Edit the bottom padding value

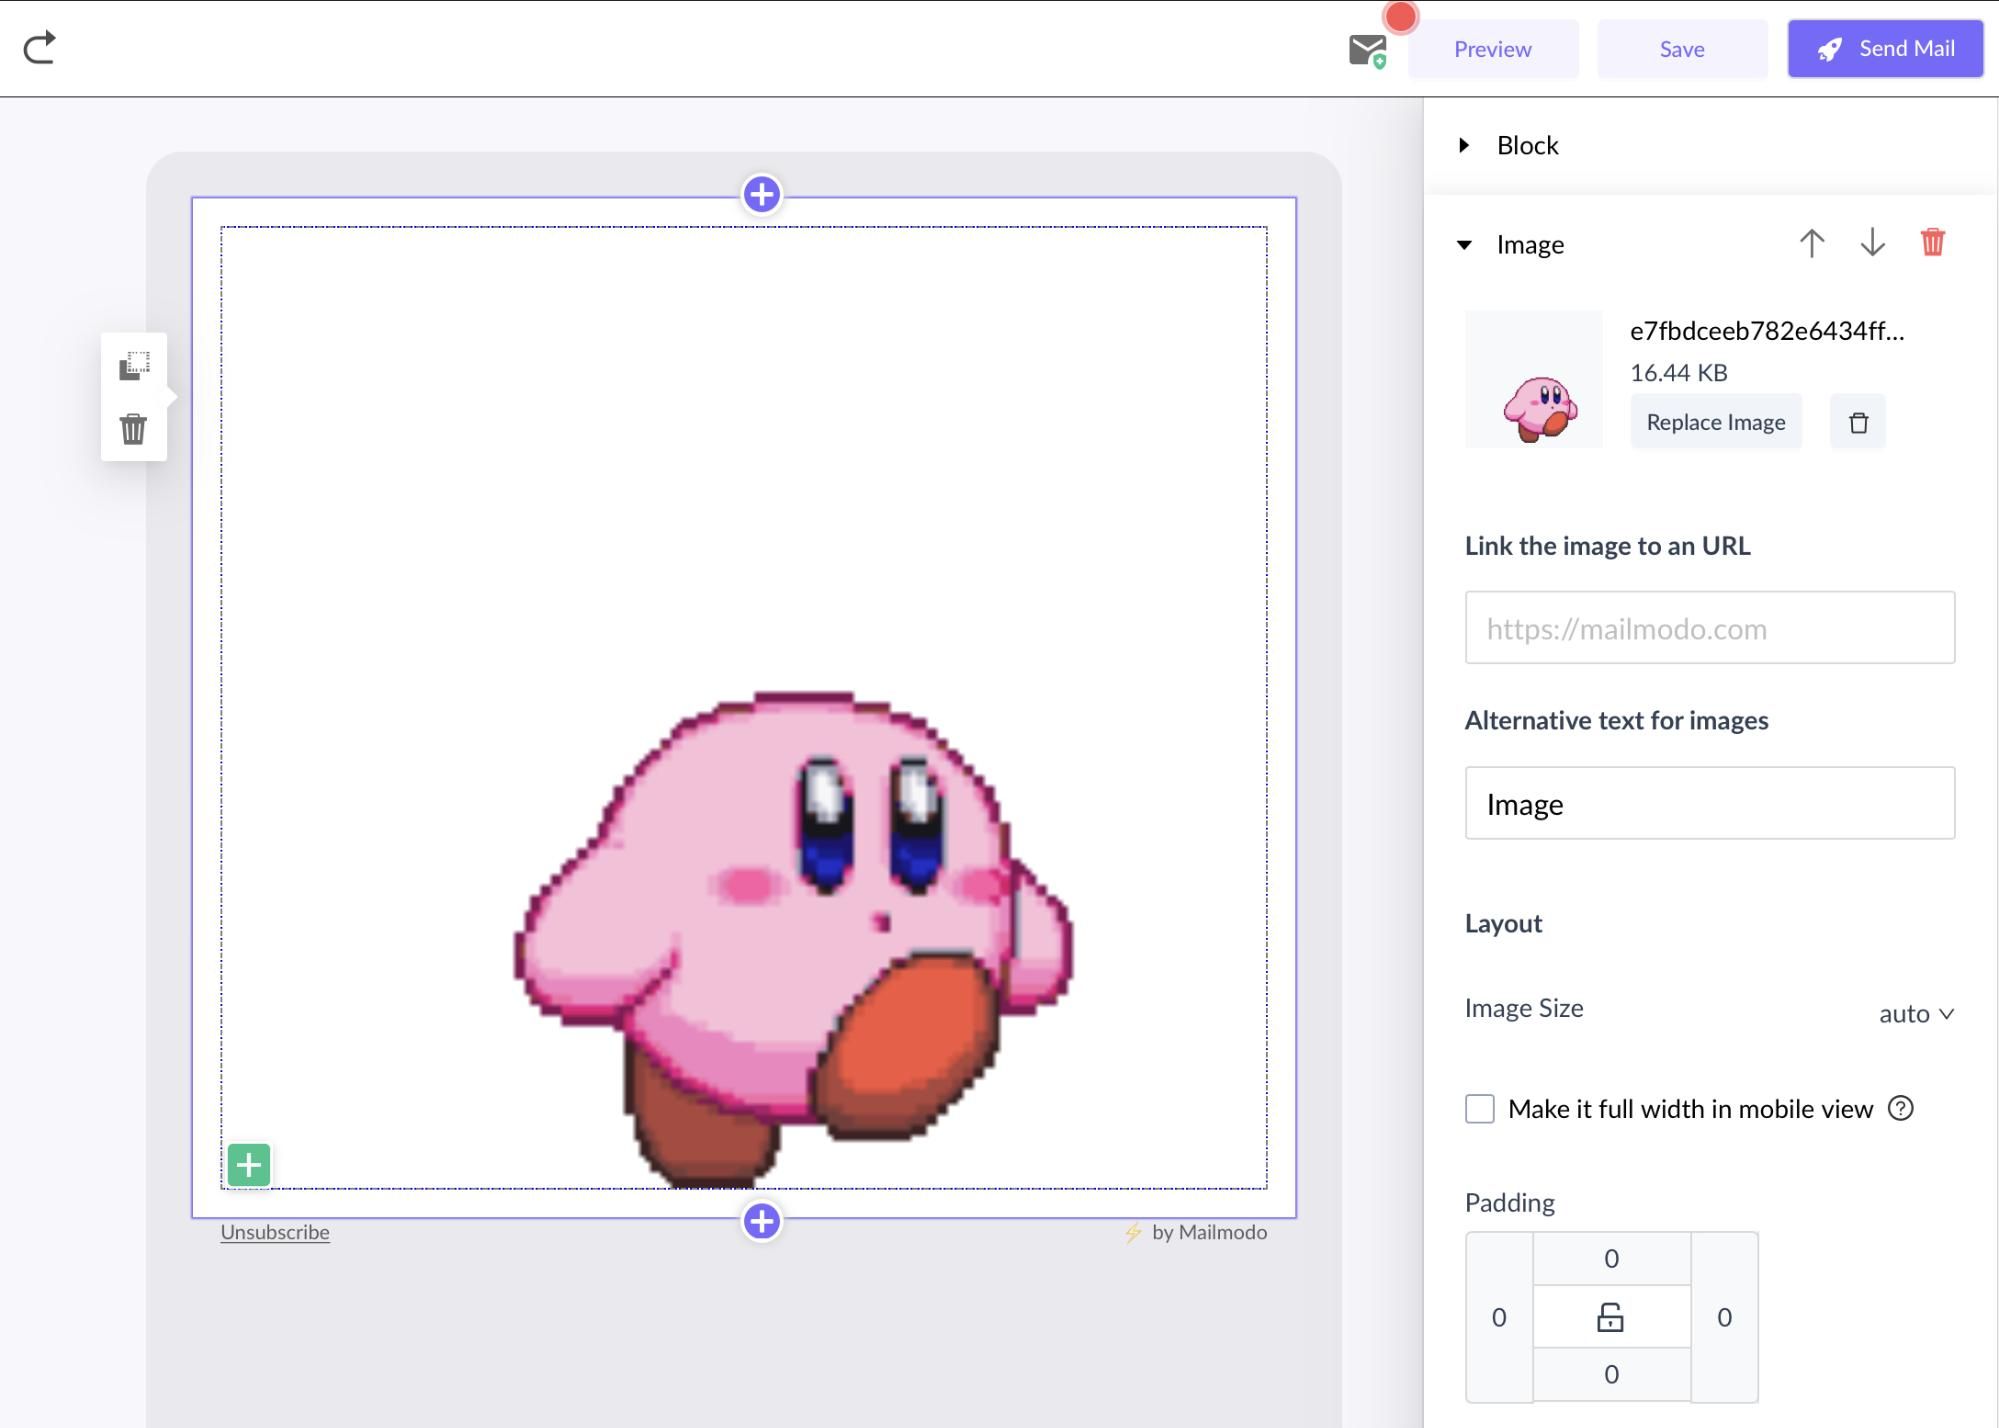[1611, 1374]
